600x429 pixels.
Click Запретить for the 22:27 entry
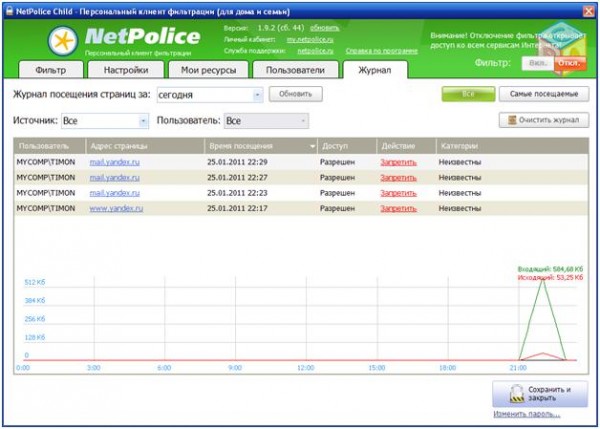click(398, 178)
